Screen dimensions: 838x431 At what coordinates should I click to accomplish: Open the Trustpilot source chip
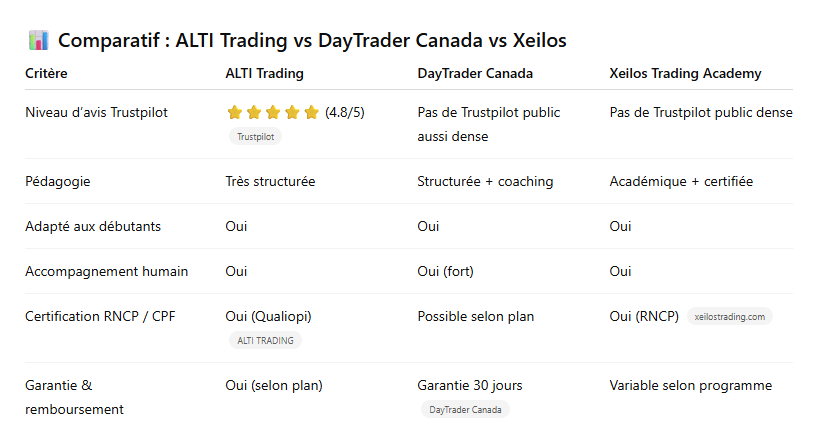[255, 137]
